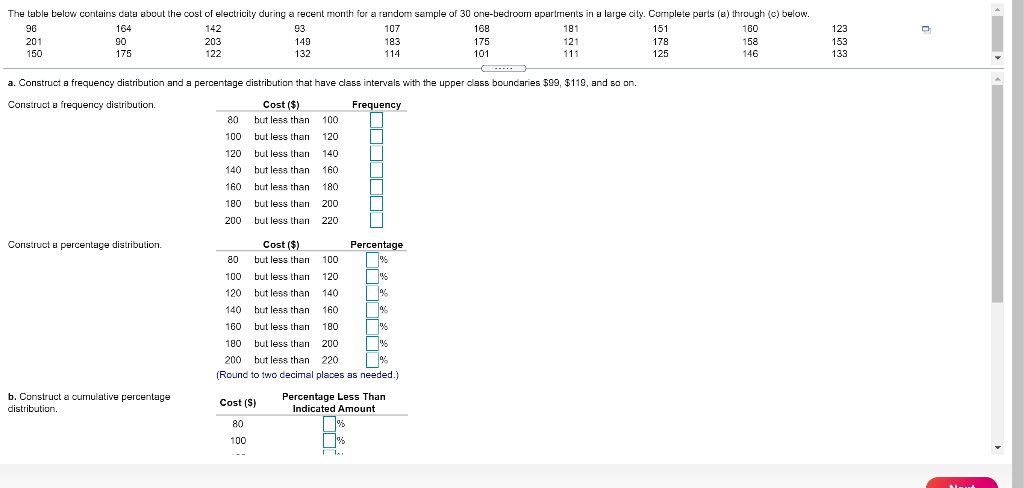The image size is (1024, 488).
Task: Select frequency box for 120 to 140
Action: pyautogui.click(x=376, y=154)
